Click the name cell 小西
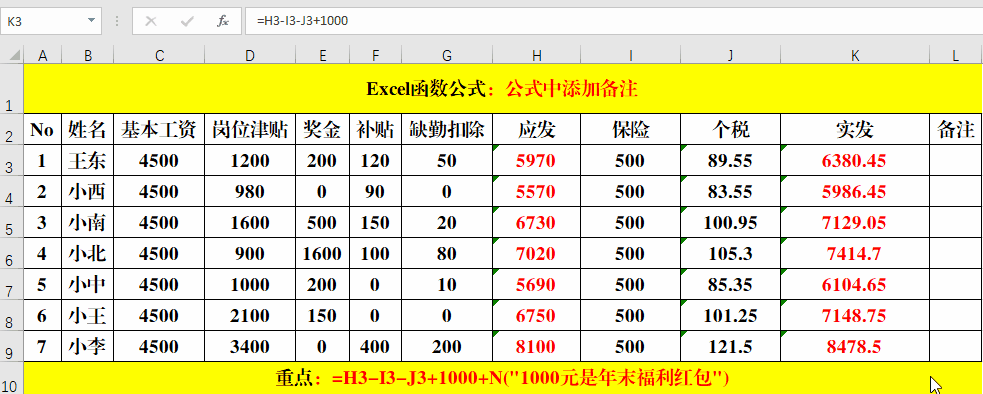 coord(88,191)
